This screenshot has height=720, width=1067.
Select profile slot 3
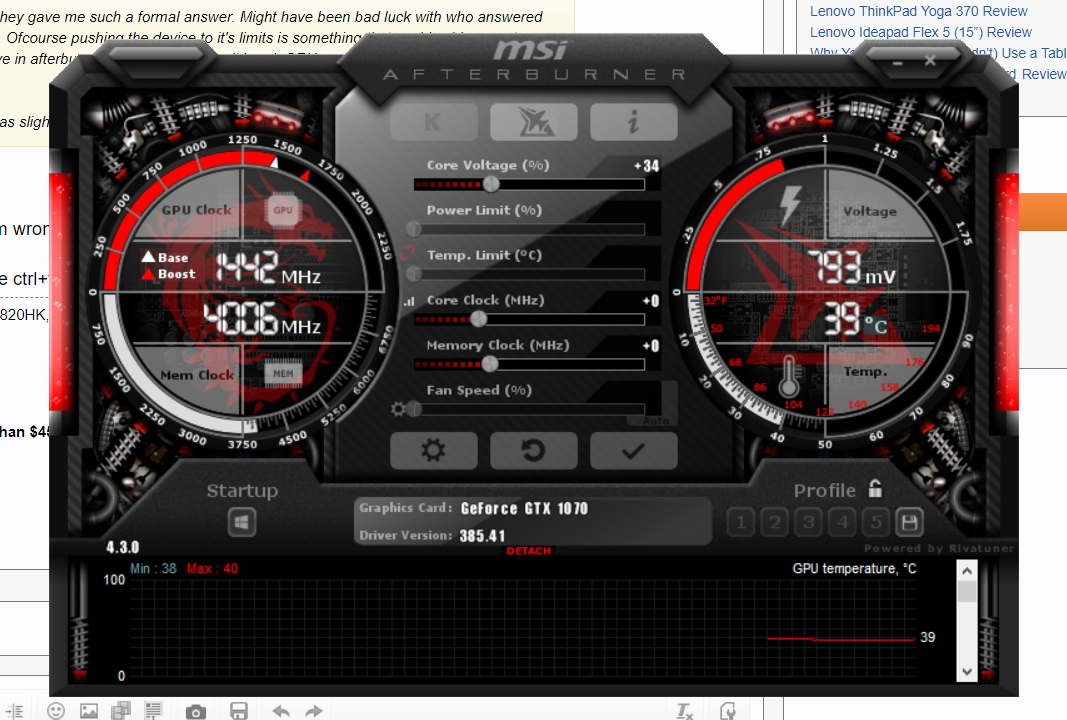click(808, 523)
